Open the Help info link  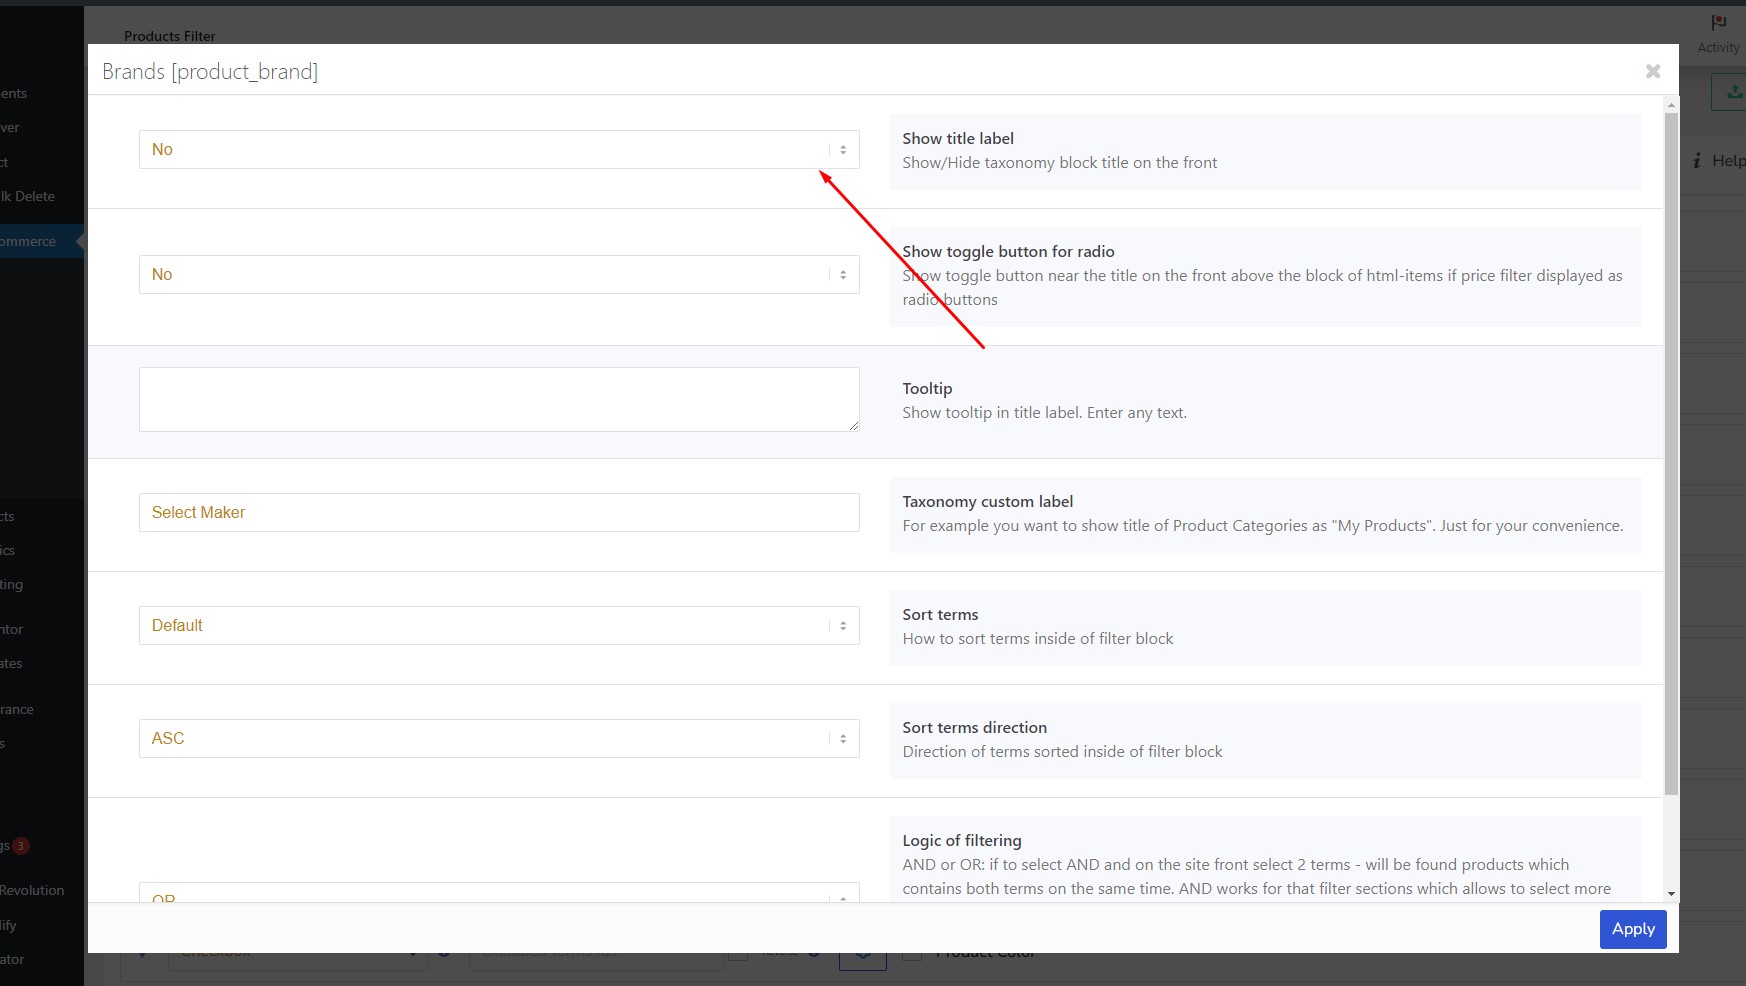[1719, 160]
